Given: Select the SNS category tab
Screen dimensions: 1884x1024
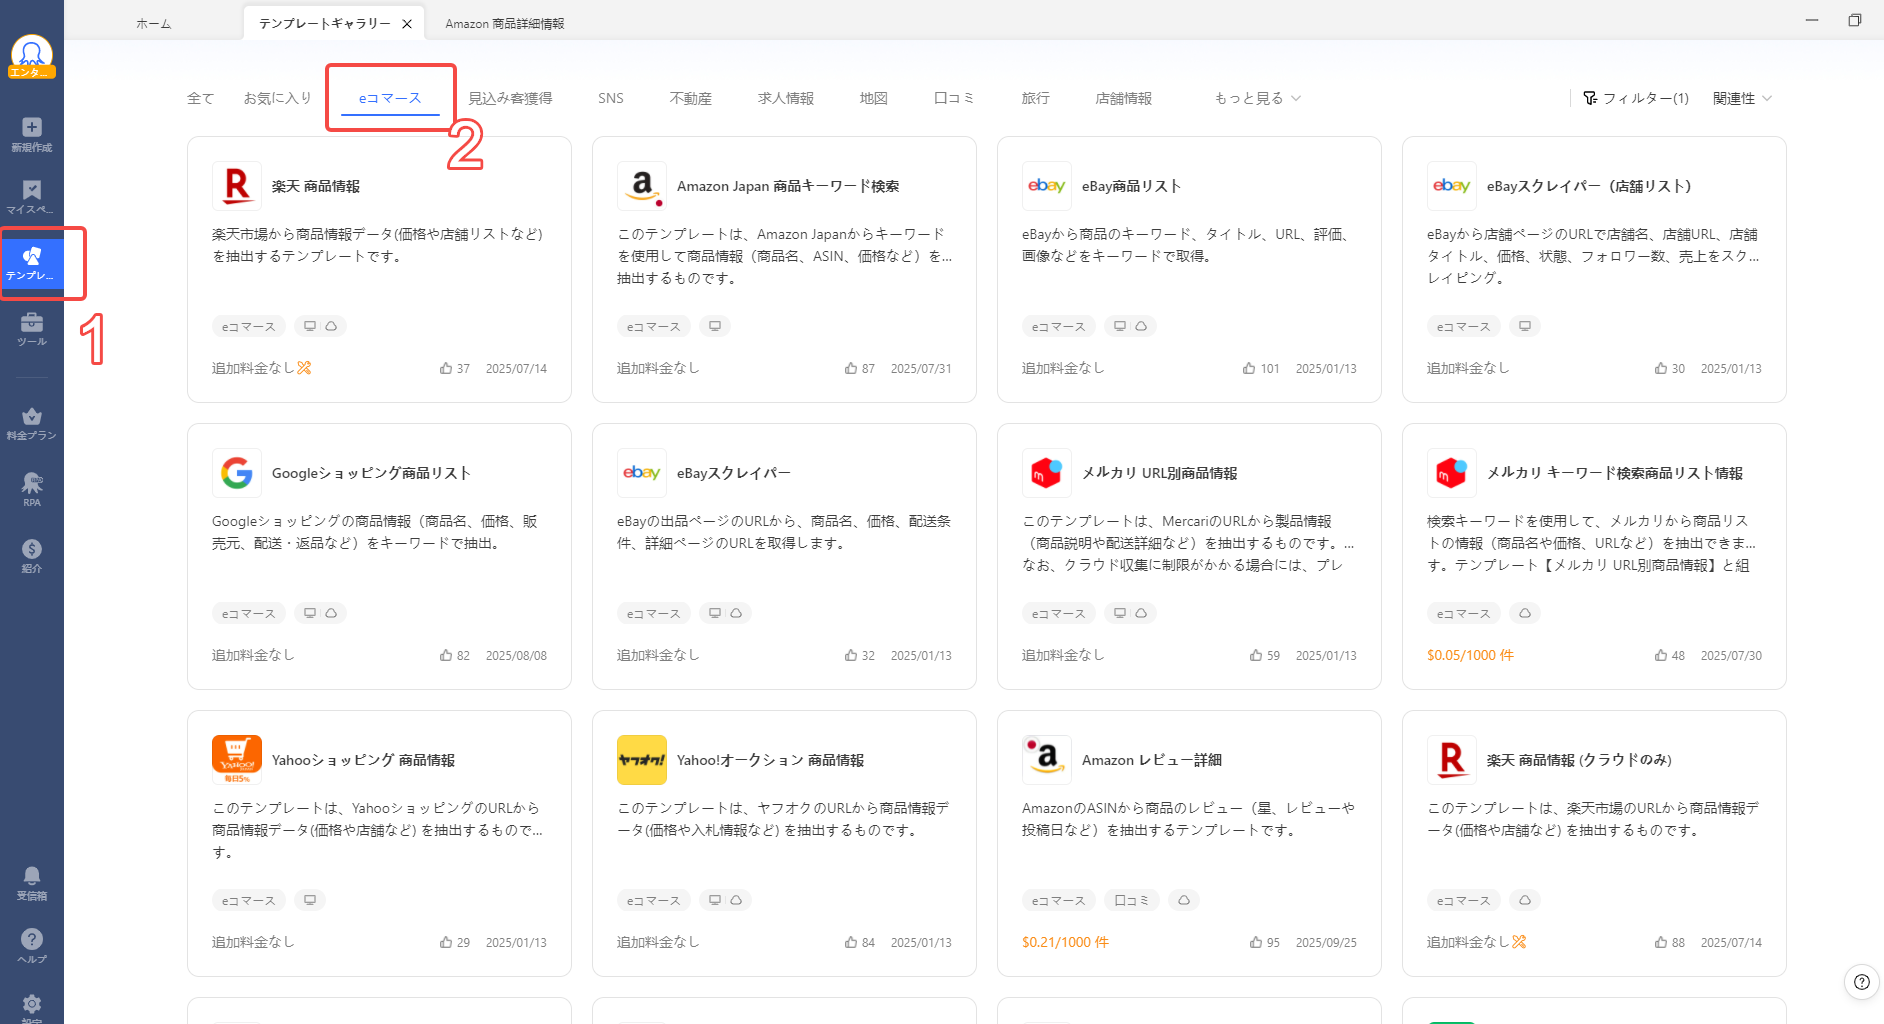Looking at the screenshot, I should coord(610,98).
